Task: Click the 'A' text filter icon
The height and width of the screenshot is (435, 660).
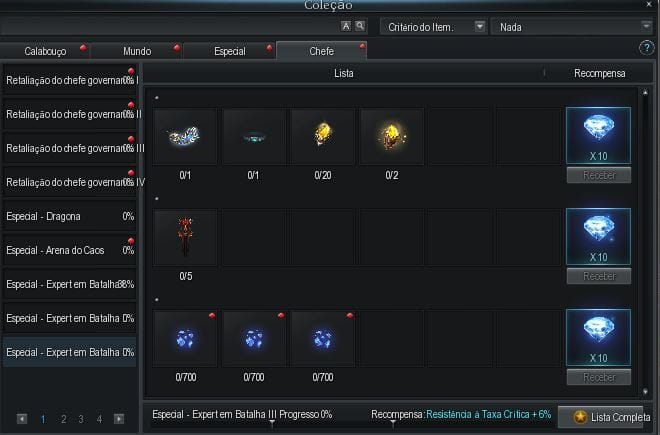Action: click(346, 27)
